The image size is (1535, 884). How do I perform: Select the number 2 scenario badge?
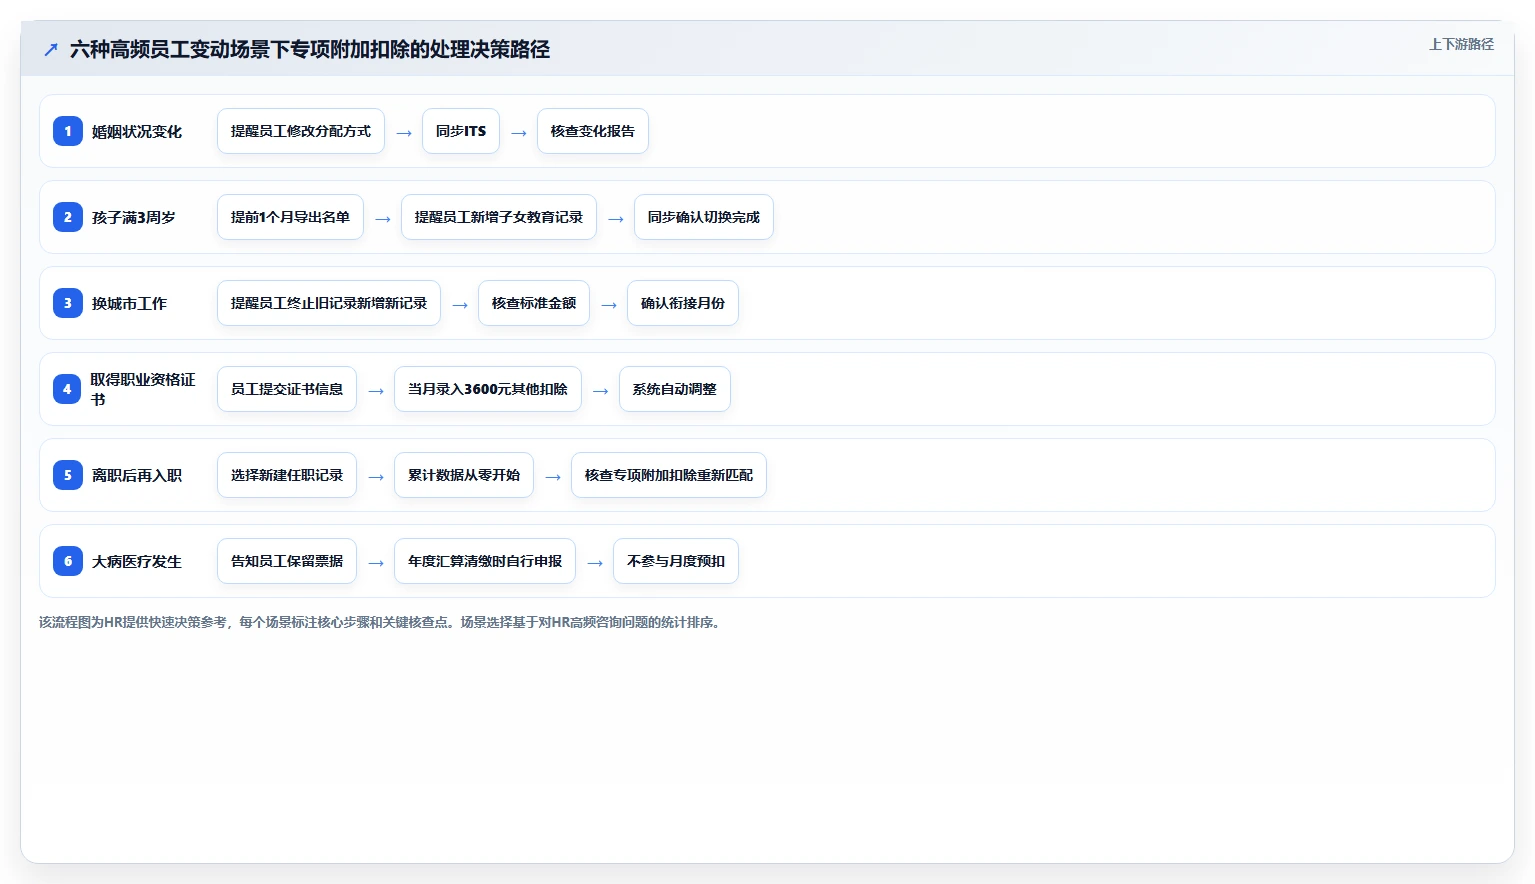68,217
